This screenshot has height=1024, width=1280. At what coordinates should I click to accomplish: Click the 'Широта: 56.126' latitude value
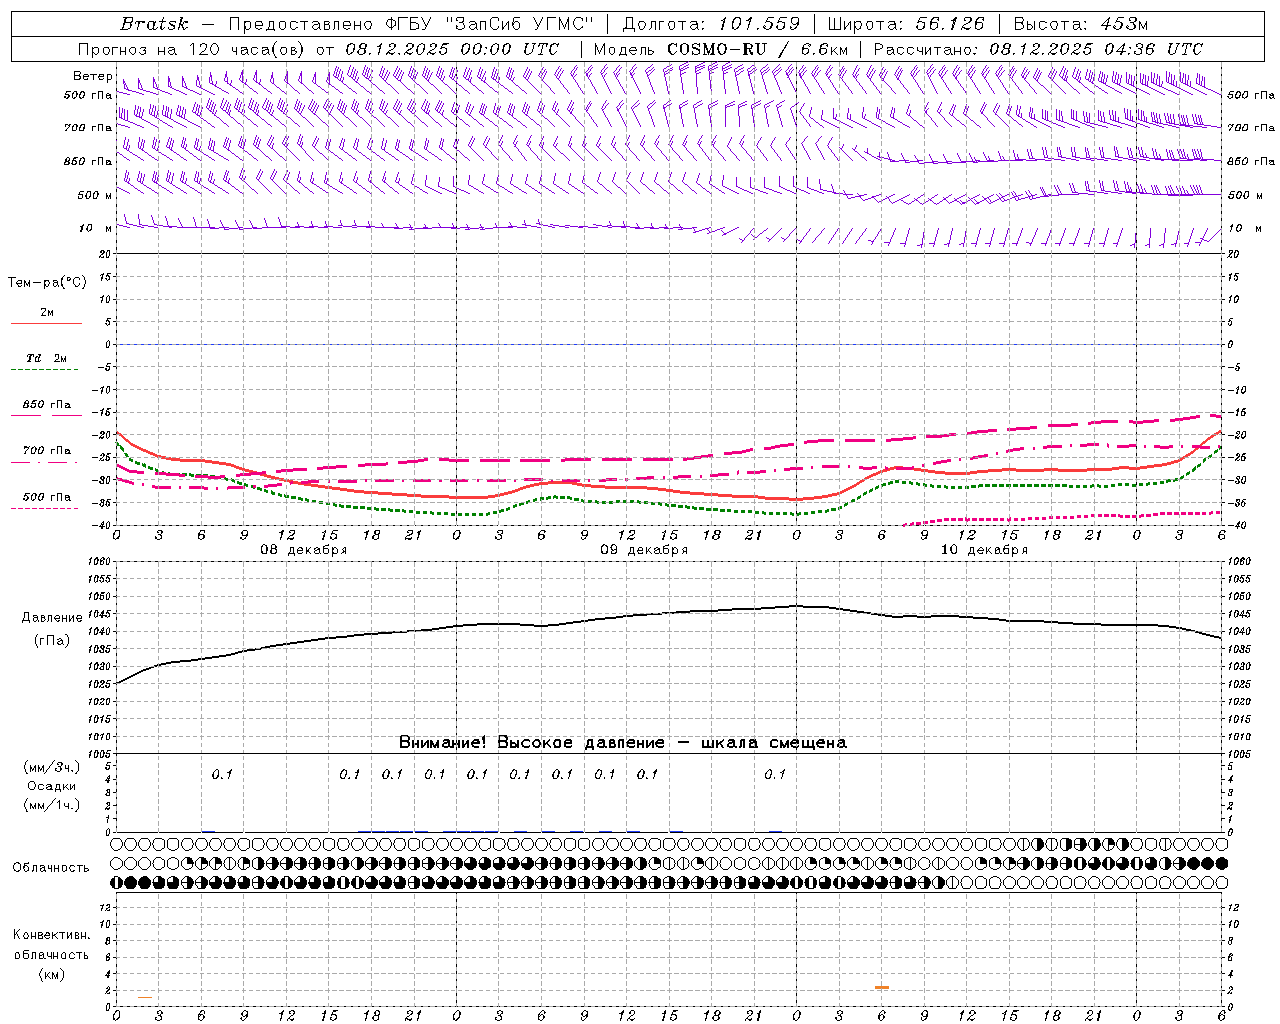[906, 24]
